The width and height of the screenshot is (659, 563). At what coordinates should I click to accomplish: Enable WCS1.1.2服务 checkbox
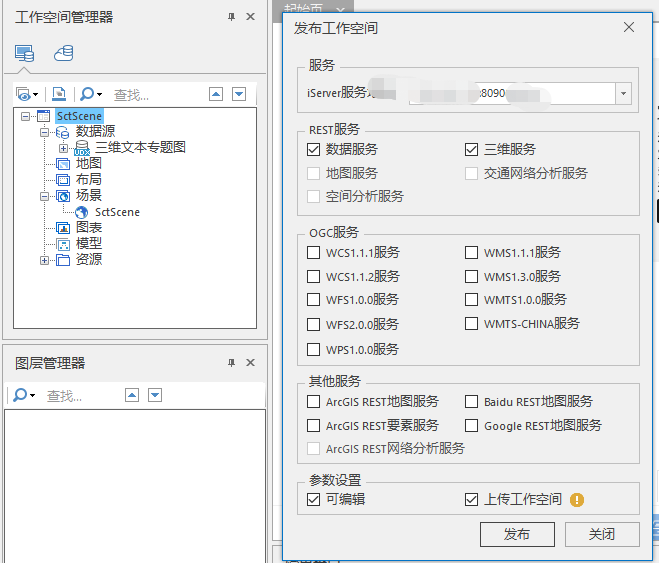[314, 276]
